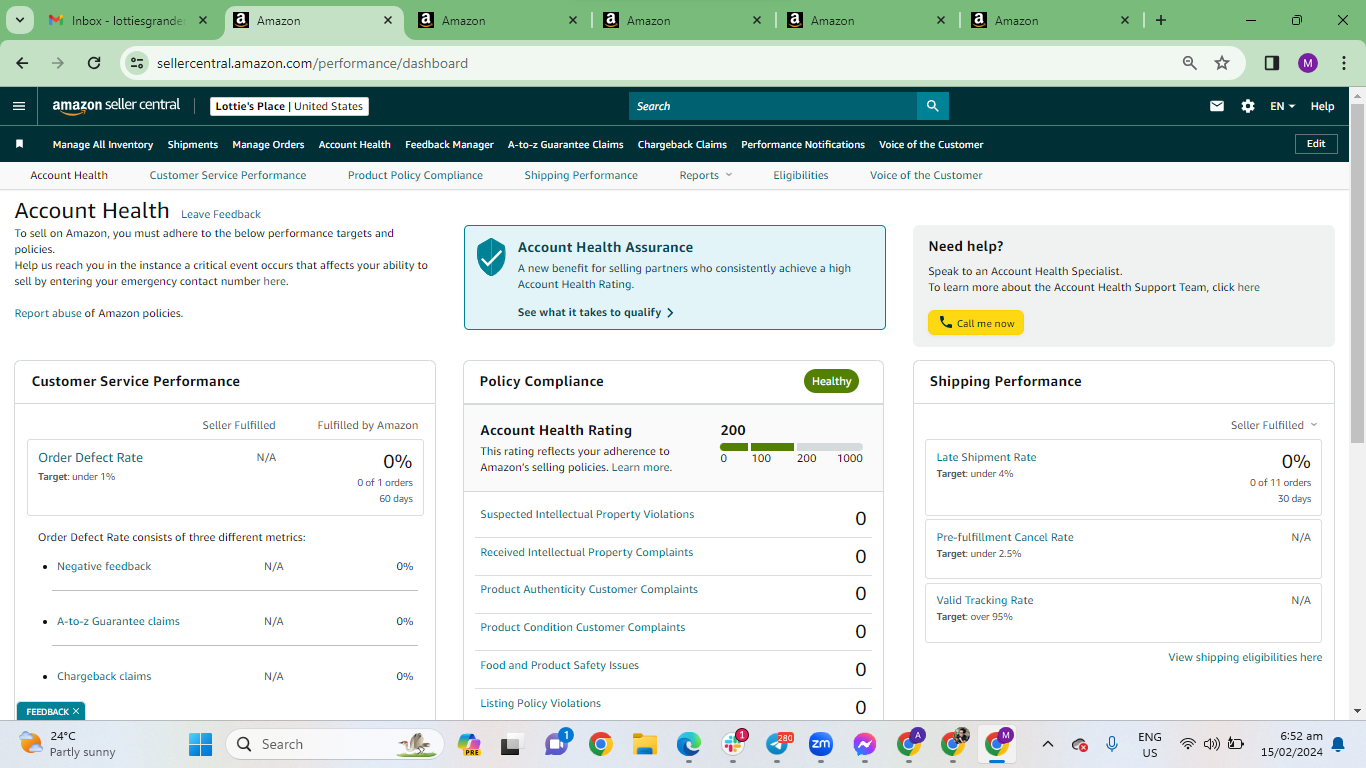This screenshot has width=1366, height=768.
Task: Open Task View on the taskbar
Action: pos(512,744)
